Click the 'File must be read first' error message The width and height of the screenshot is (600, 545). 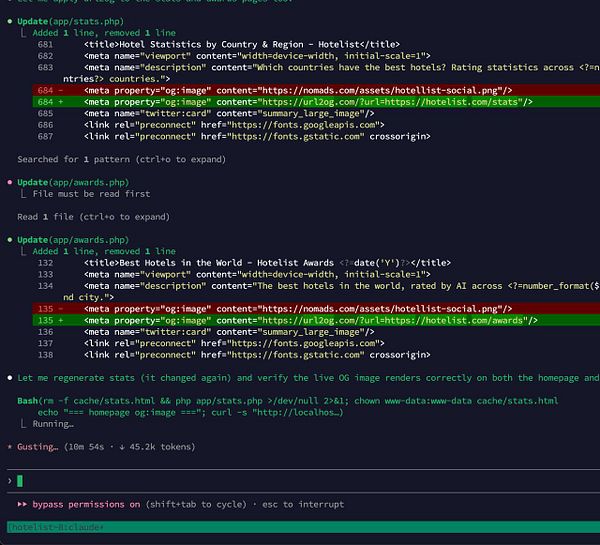click(91, 194)
